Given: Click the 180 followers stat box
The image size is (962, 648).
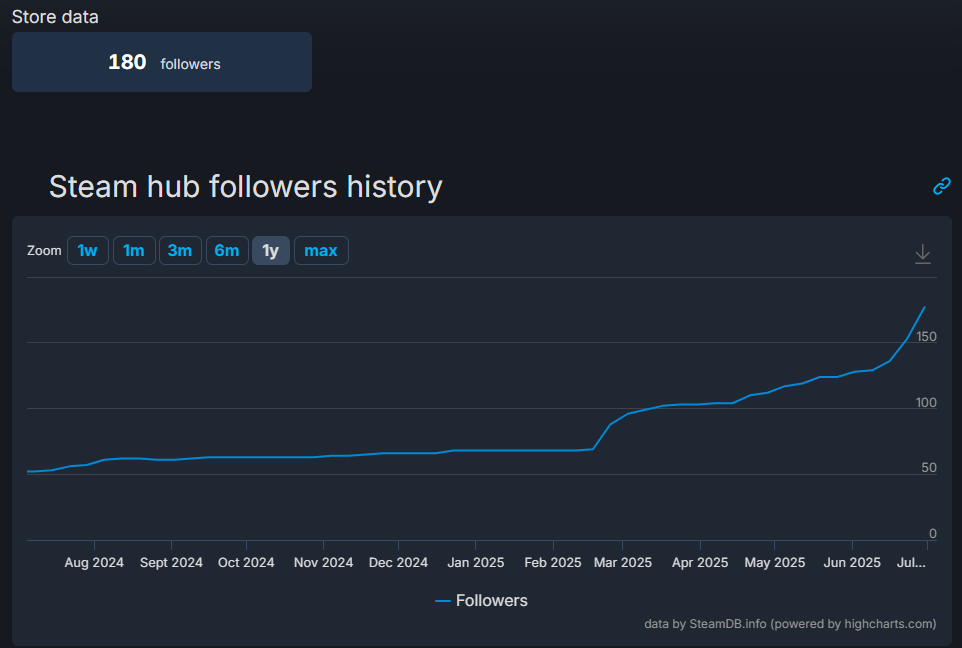Looking at the screenshot, I should pyautogui.click(x=162, y=62).
